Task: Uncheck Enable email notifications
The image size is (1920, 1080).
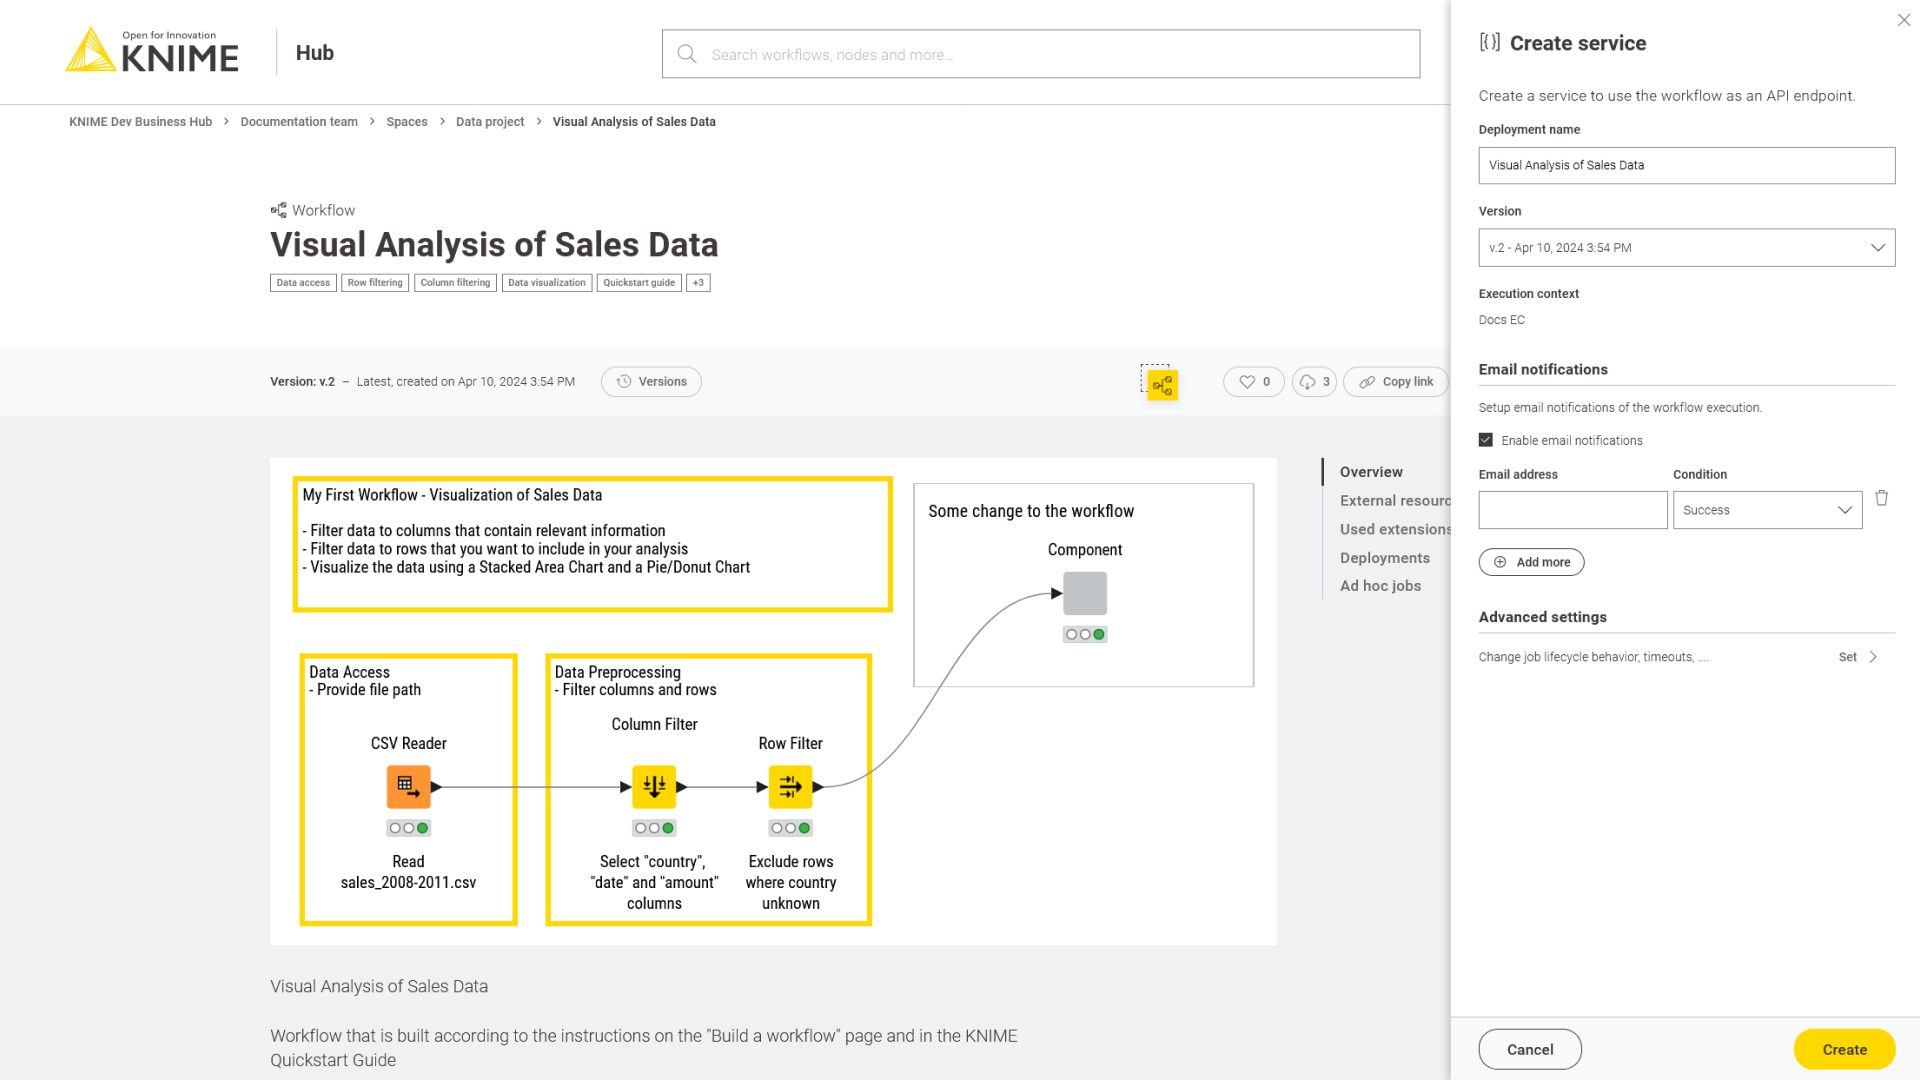Action: click(1486, 440)
